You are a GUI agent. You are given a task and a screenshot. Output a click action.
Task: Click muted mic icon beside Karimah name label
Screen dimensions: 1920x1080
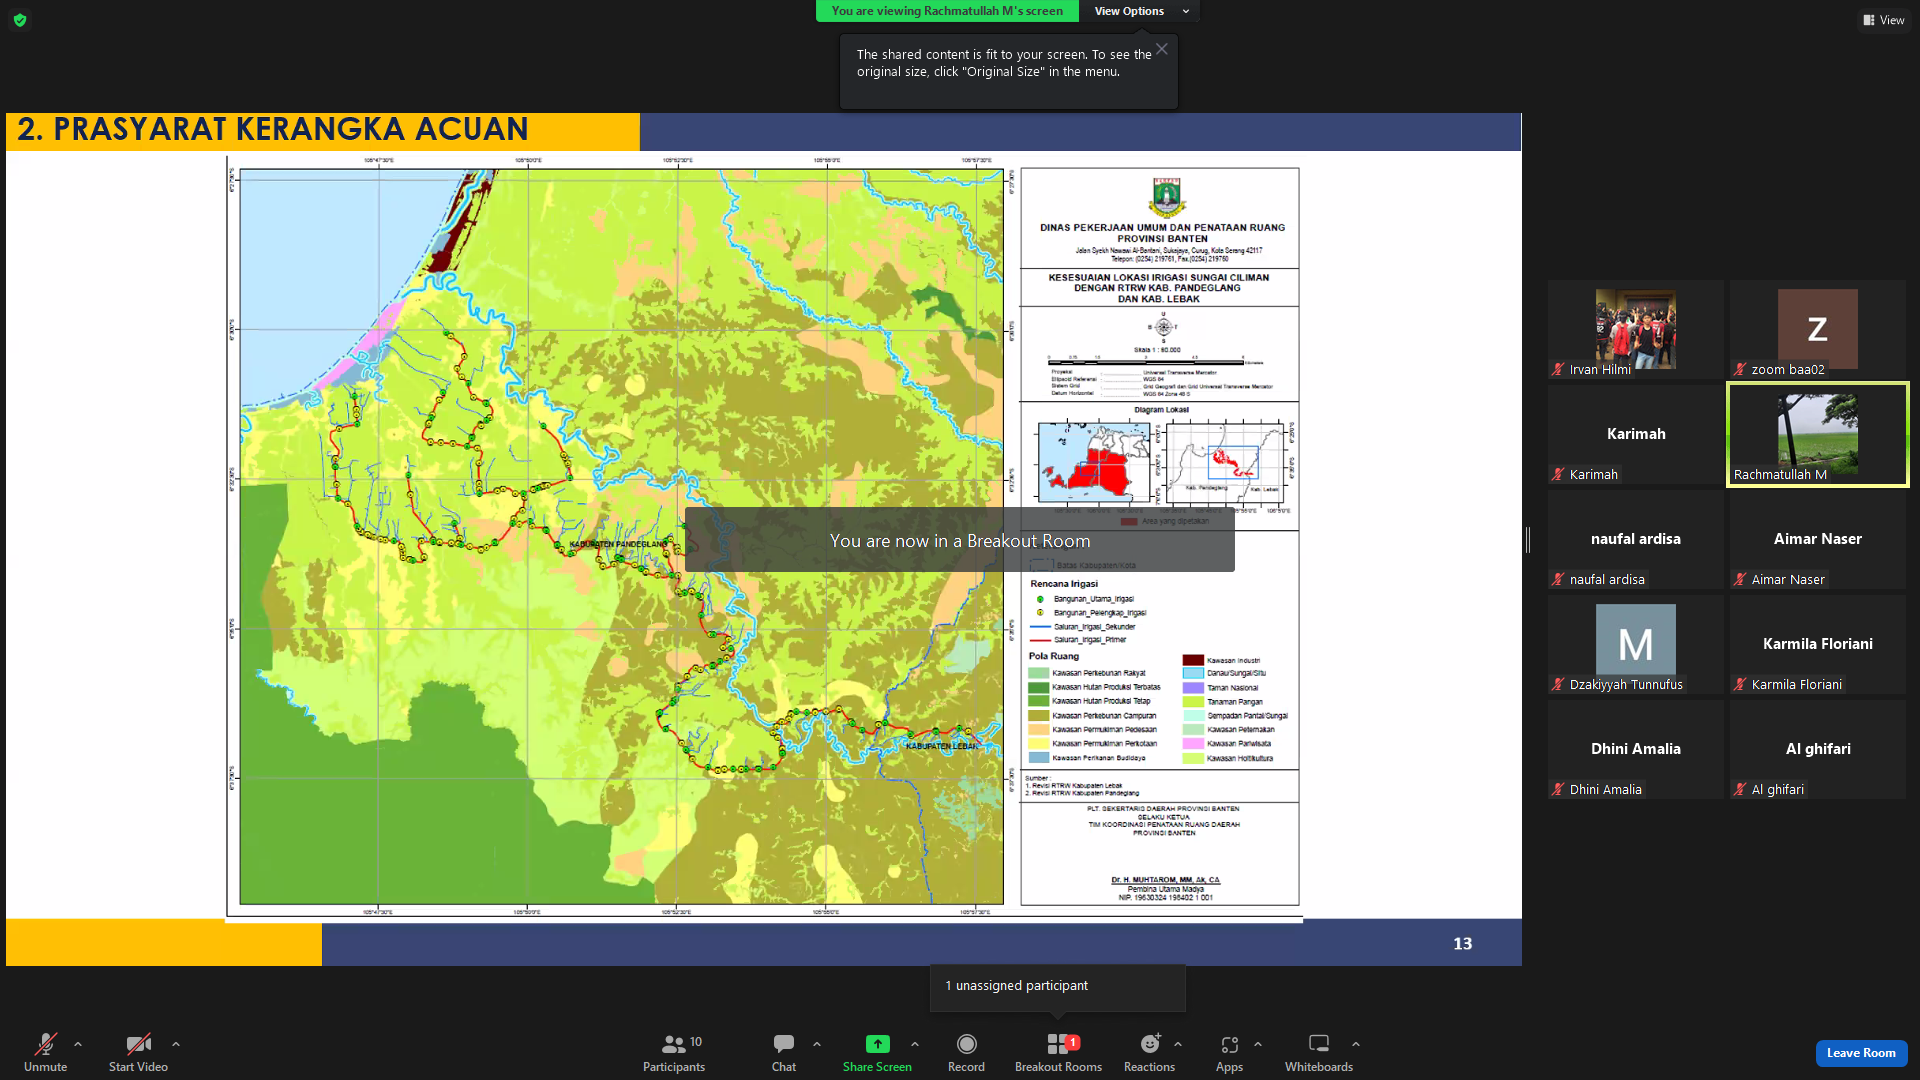[1558, 475]
